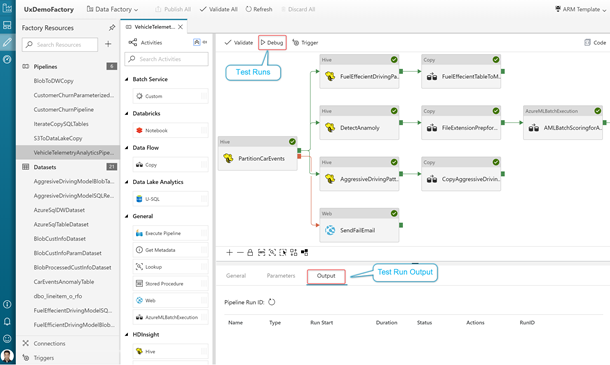610x365 pixels.
Task: Open the Data Factory dropdown
Action: (x=112, y=9)
